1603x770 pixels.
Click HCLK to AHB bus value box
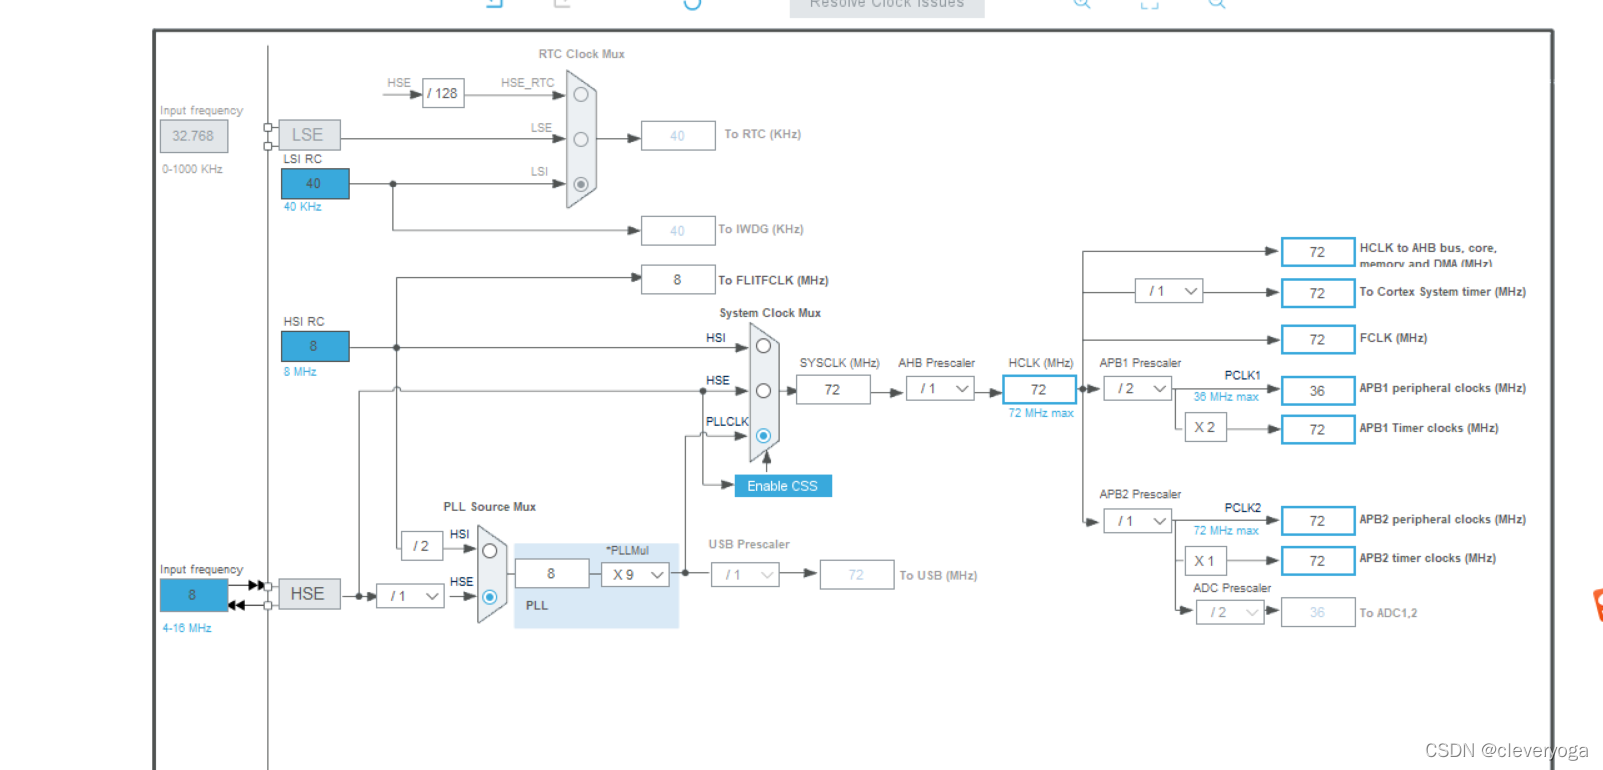click(1318, 252)
